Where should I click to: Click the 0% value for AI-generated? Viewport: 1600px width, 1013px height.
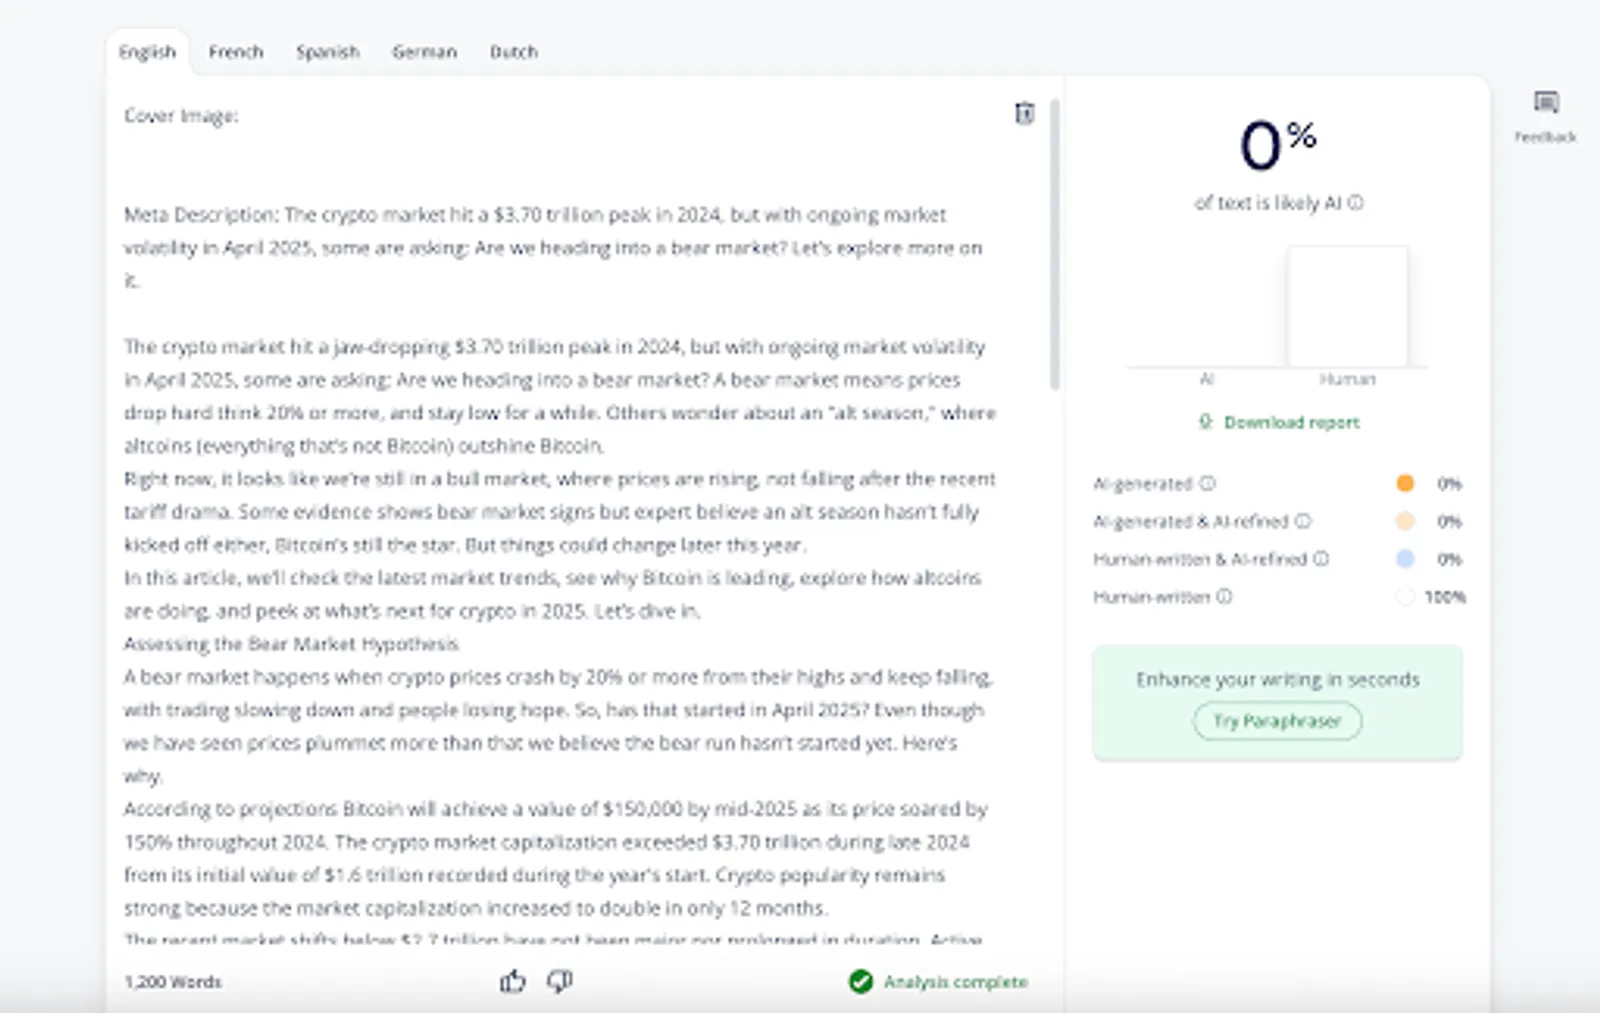1449,484
